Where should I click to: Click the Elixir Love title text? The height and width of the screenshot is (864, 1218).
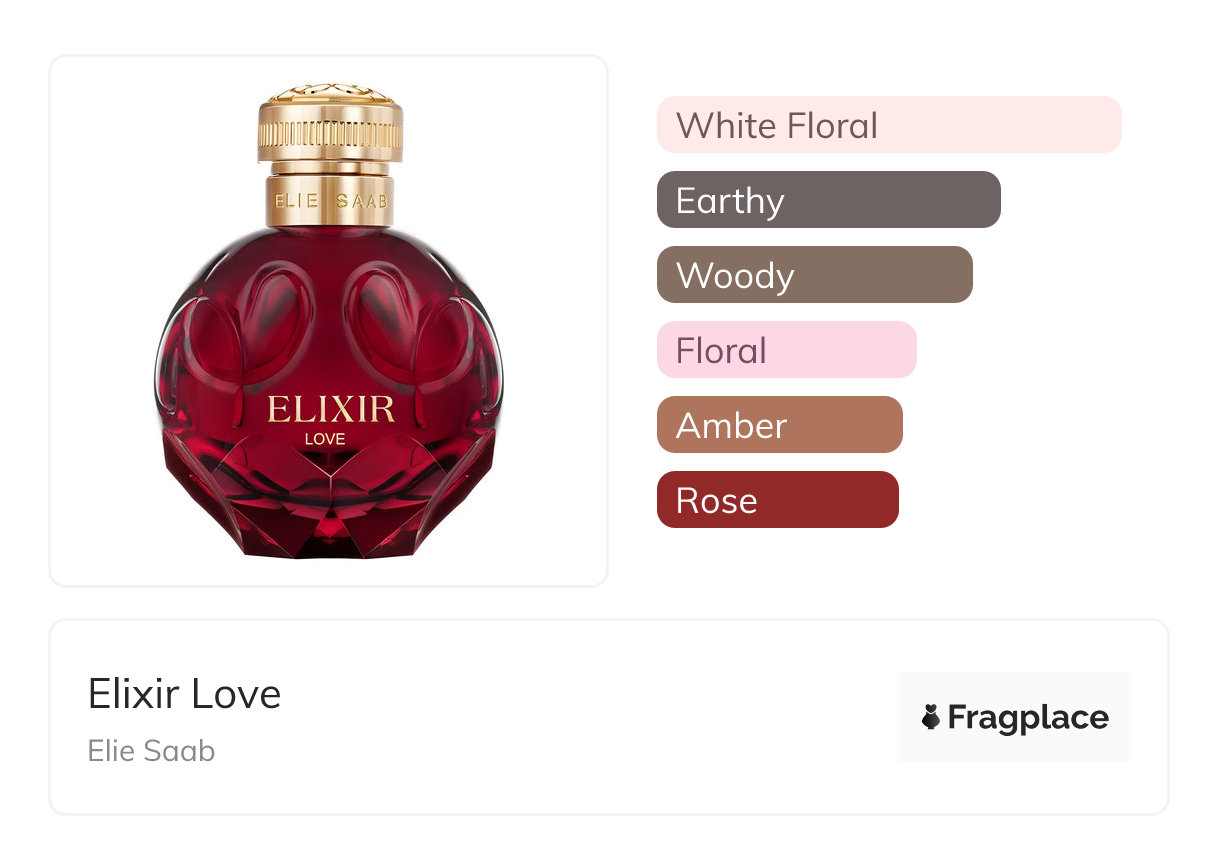click(185, 694)
